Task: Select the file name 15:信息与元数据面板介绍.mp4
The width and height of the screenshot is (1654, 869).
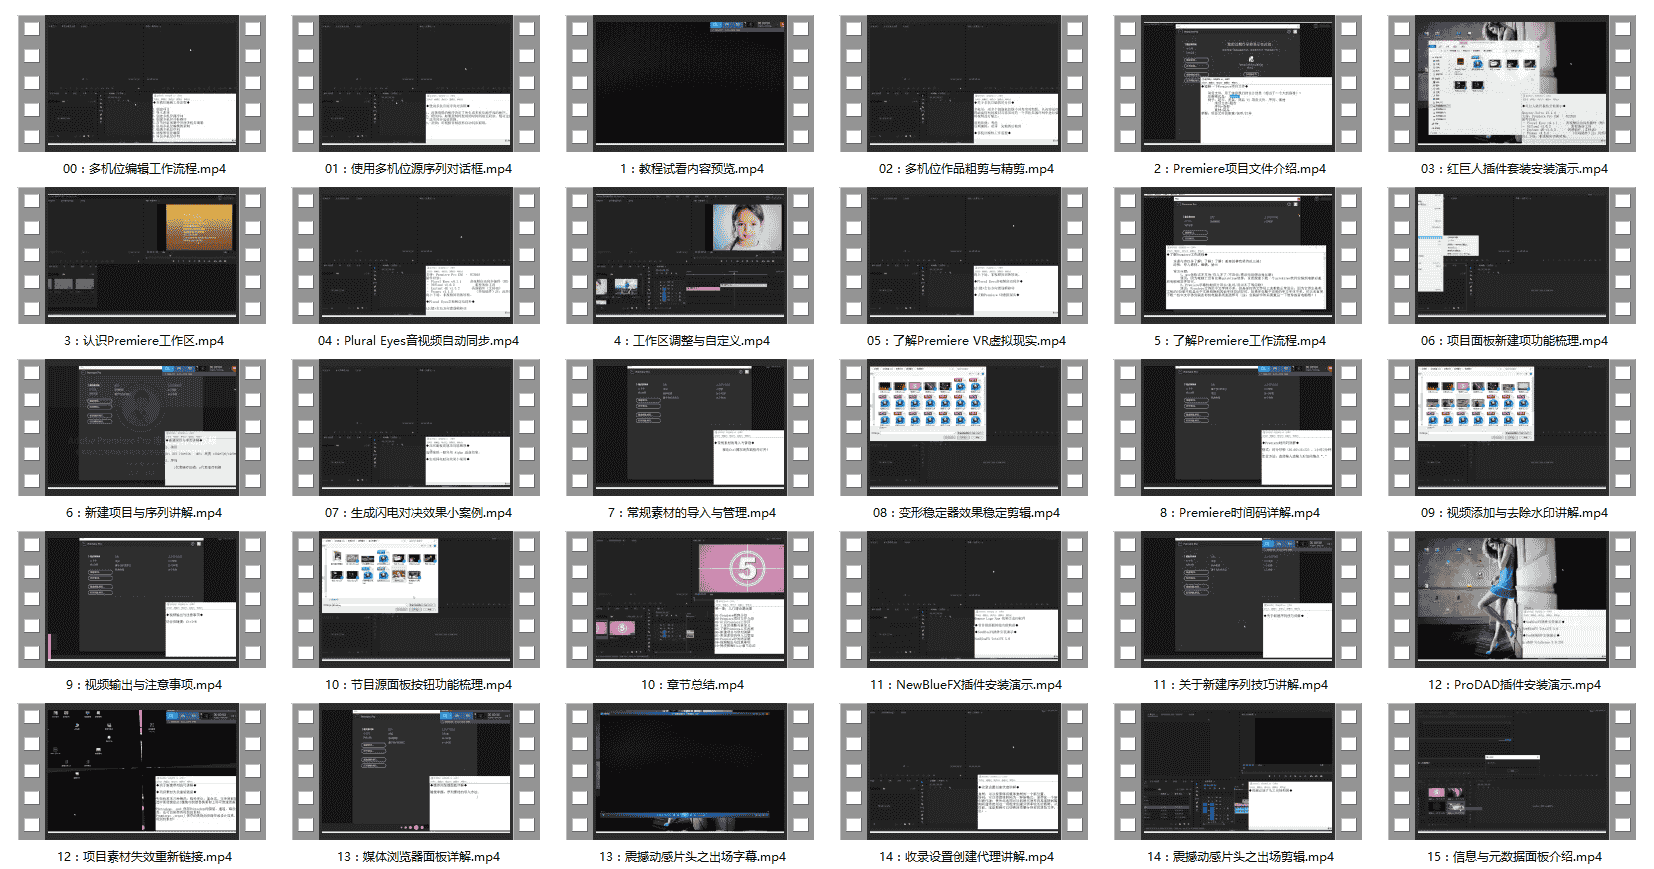Action: click(x=1514, y=857)
